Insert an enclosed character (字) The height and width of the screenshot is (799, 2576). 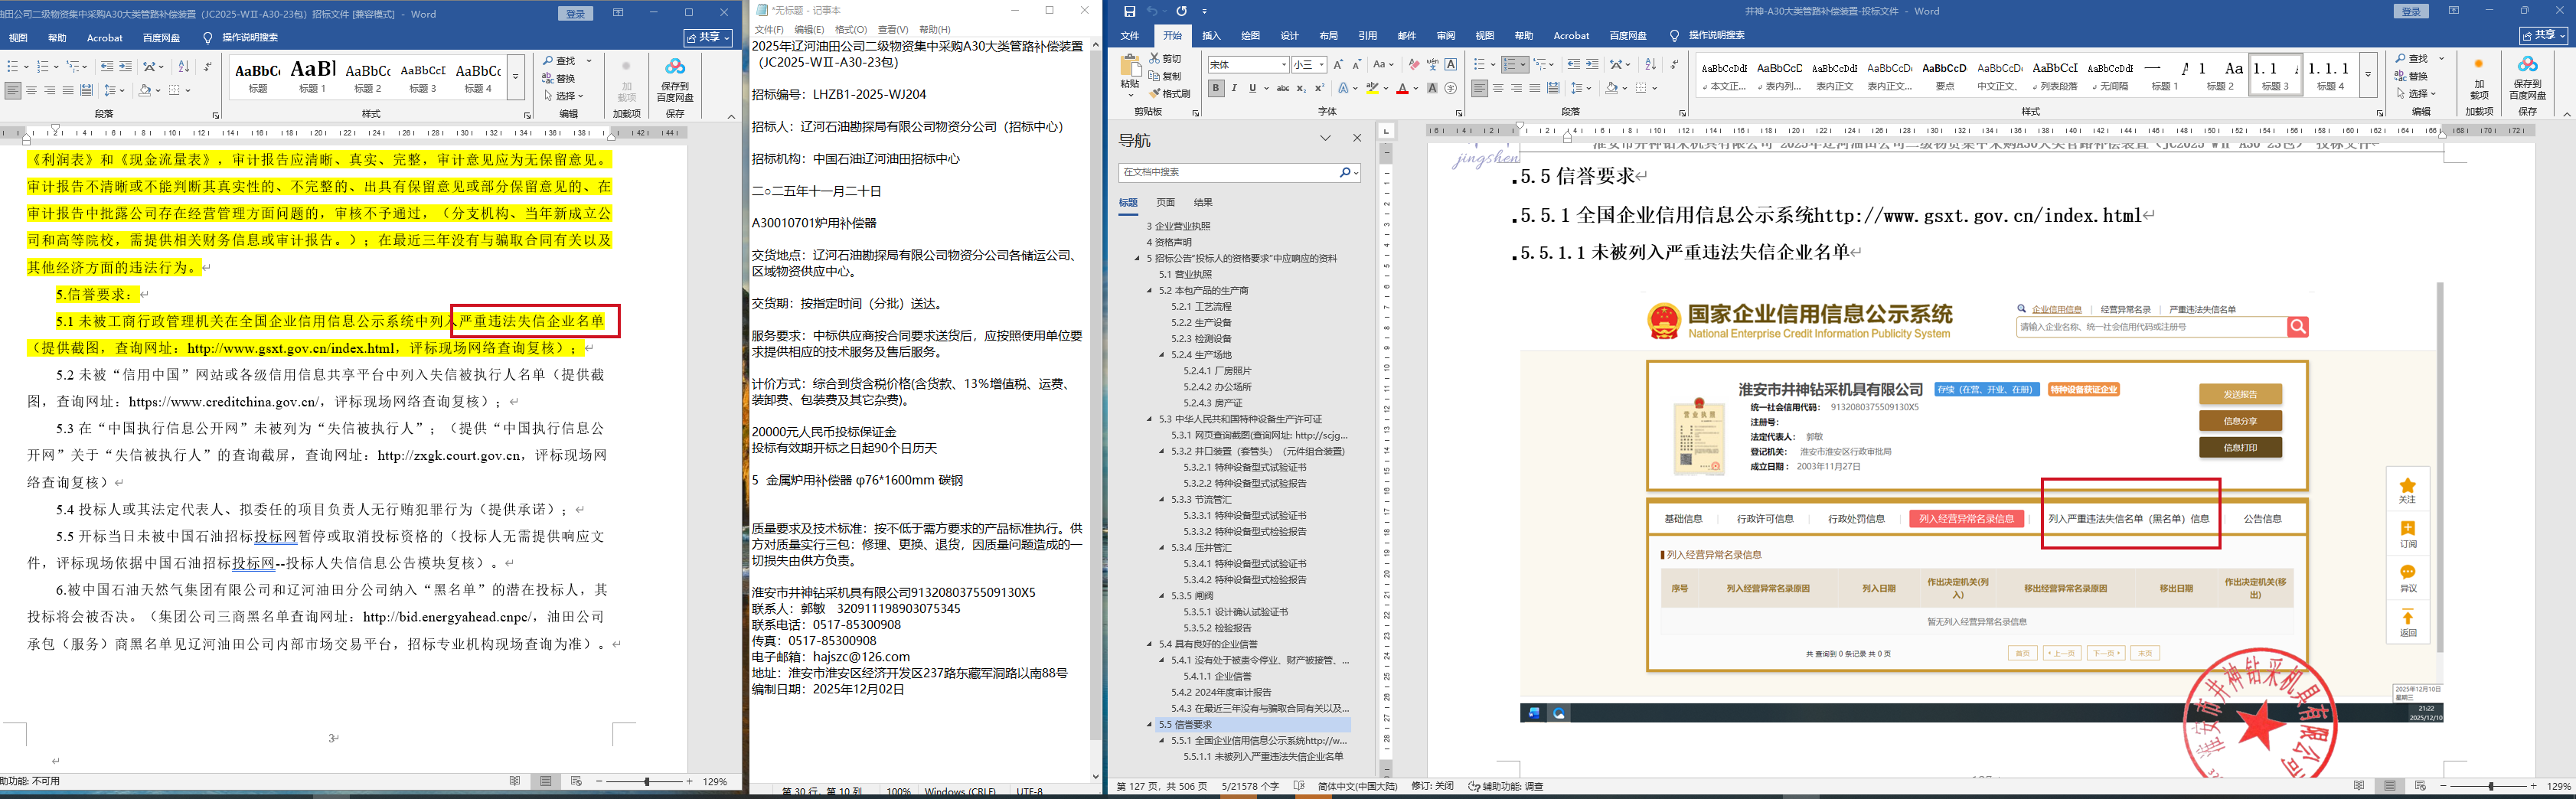(1451, 89)
